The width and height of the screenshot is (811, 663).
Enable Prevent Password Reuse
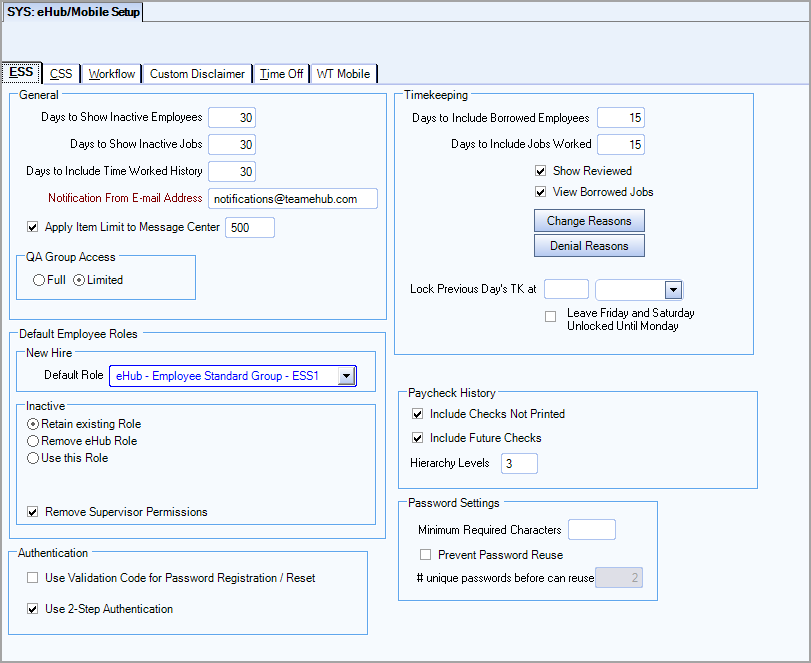click(x=425, y=555)
